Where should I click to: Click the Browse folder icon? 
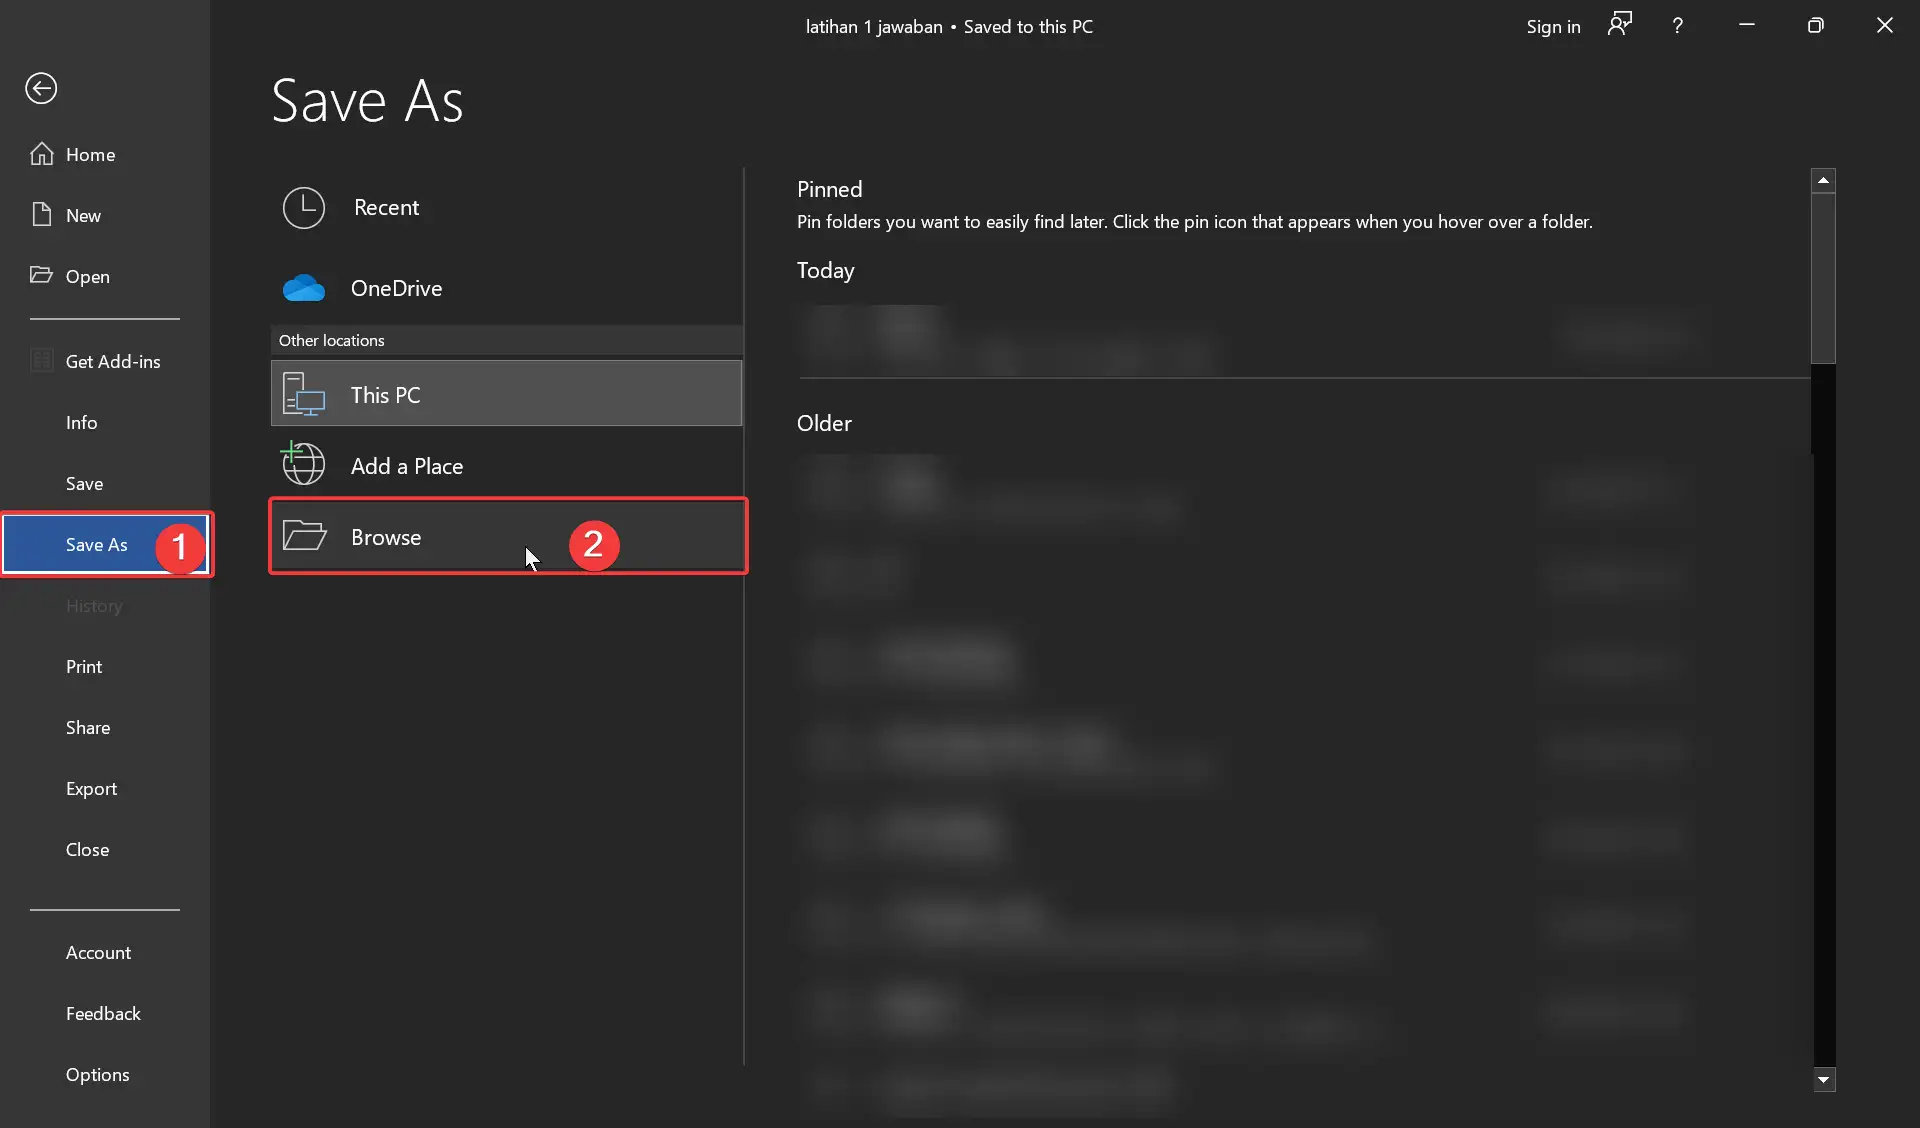pyautogui.click(x=304, y=536)
